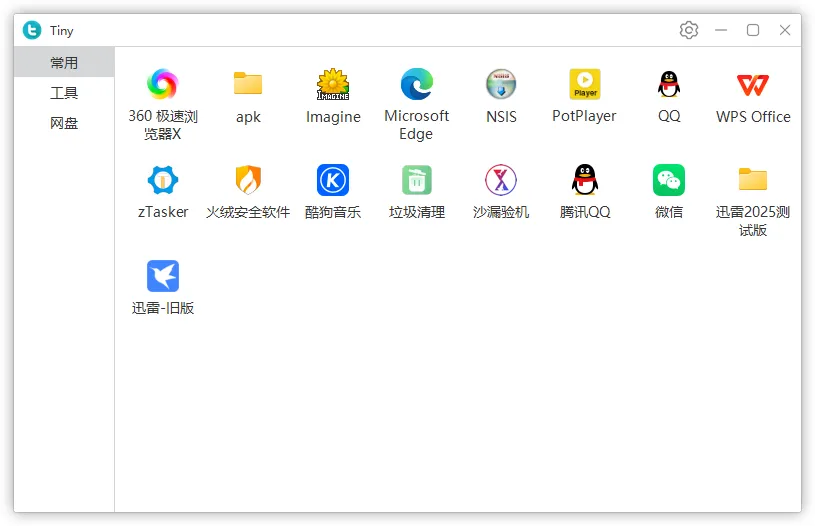Launch WPS Office icon

point(753,85)
